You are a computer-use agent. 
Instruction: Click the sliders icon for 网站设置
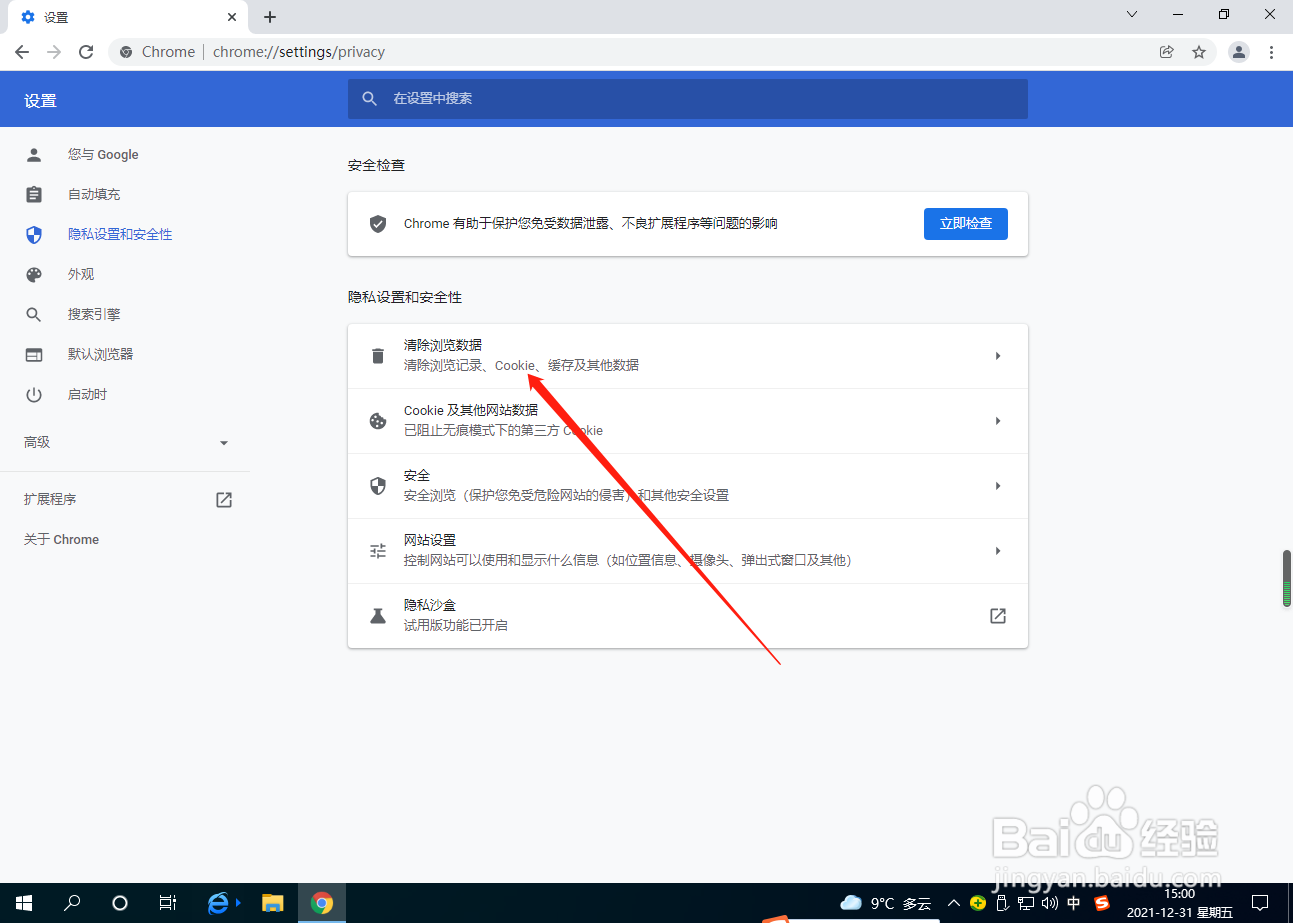pyautogui.click(x=378, y=551)
